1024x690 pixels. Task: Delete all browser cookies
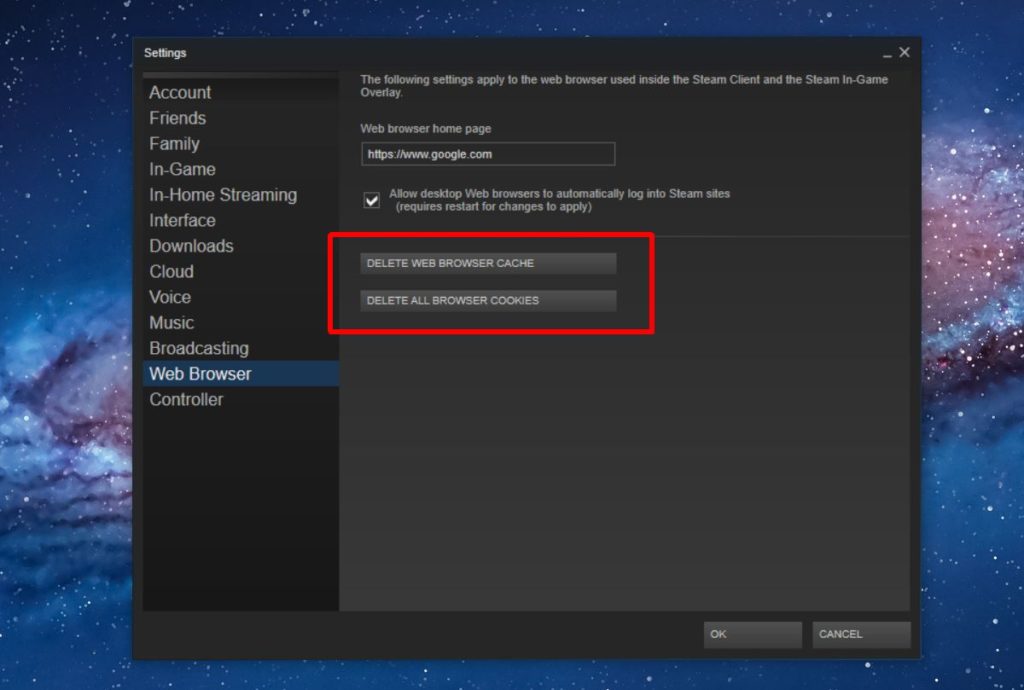(x=487, y=300)
